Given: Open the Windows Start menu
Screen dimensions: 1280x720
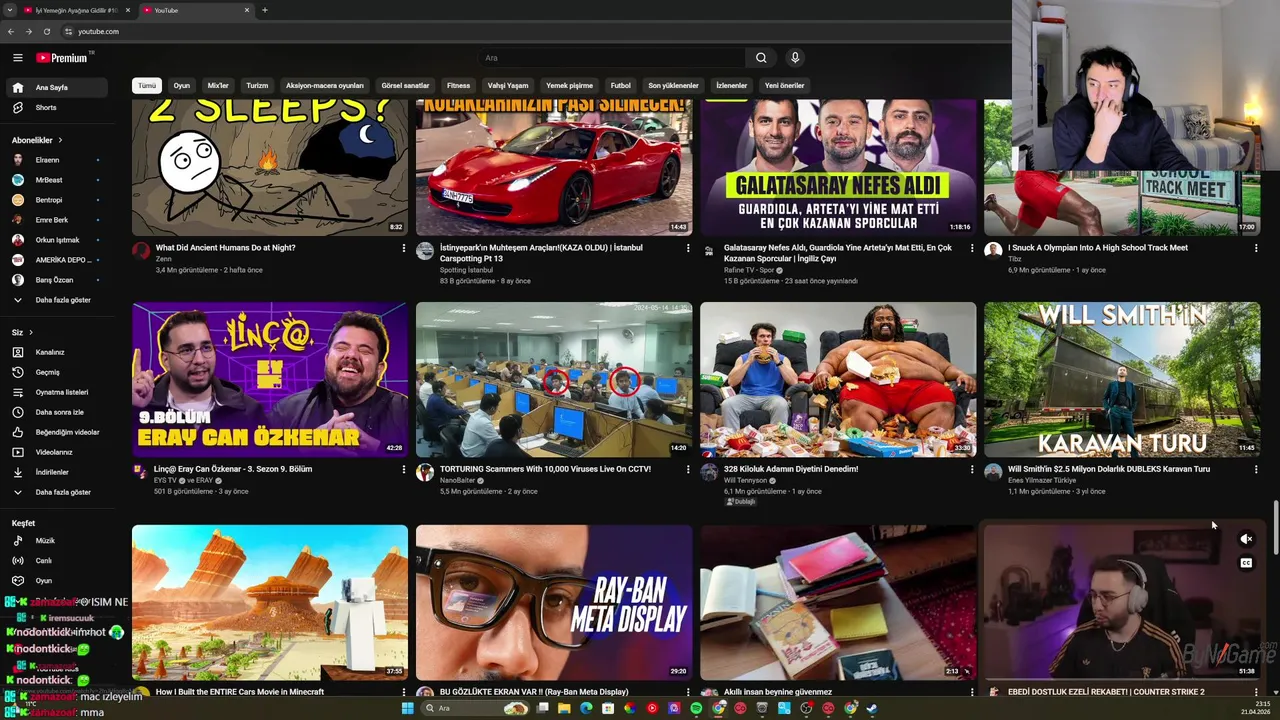Looking at the screenshot, I should tap(407, 708).
